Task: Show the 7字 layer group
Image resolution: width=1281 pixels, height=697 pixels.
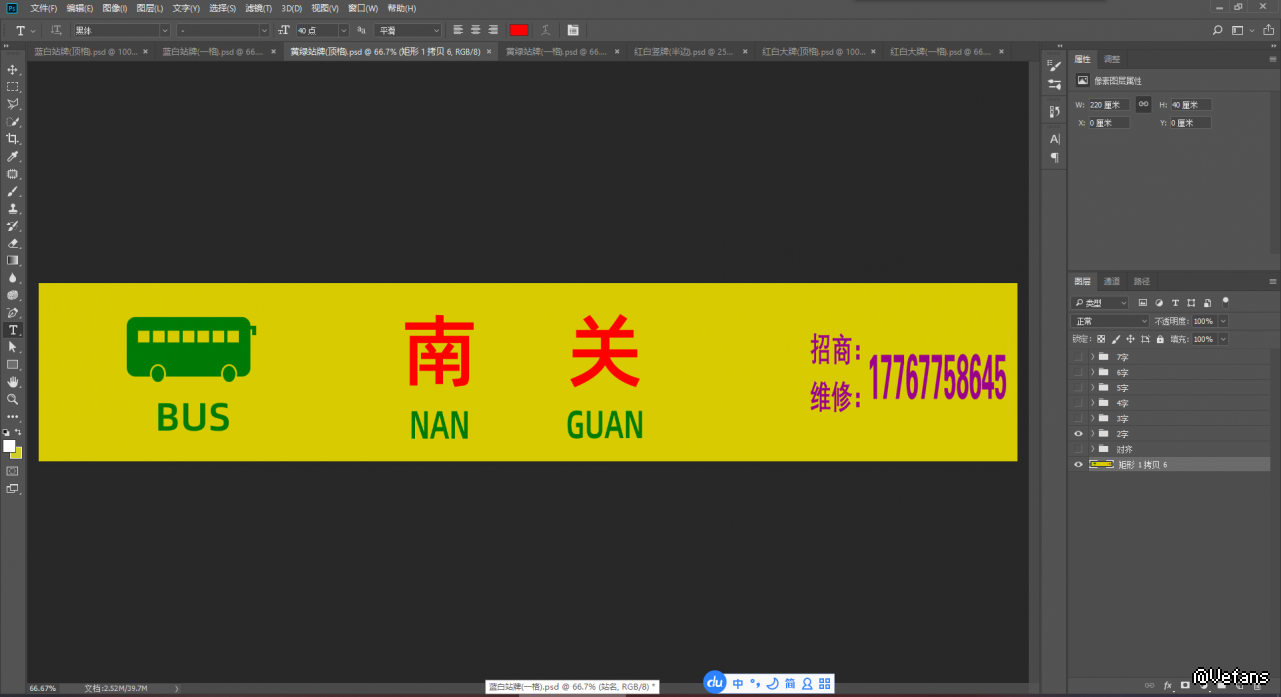Action: 1078,356
